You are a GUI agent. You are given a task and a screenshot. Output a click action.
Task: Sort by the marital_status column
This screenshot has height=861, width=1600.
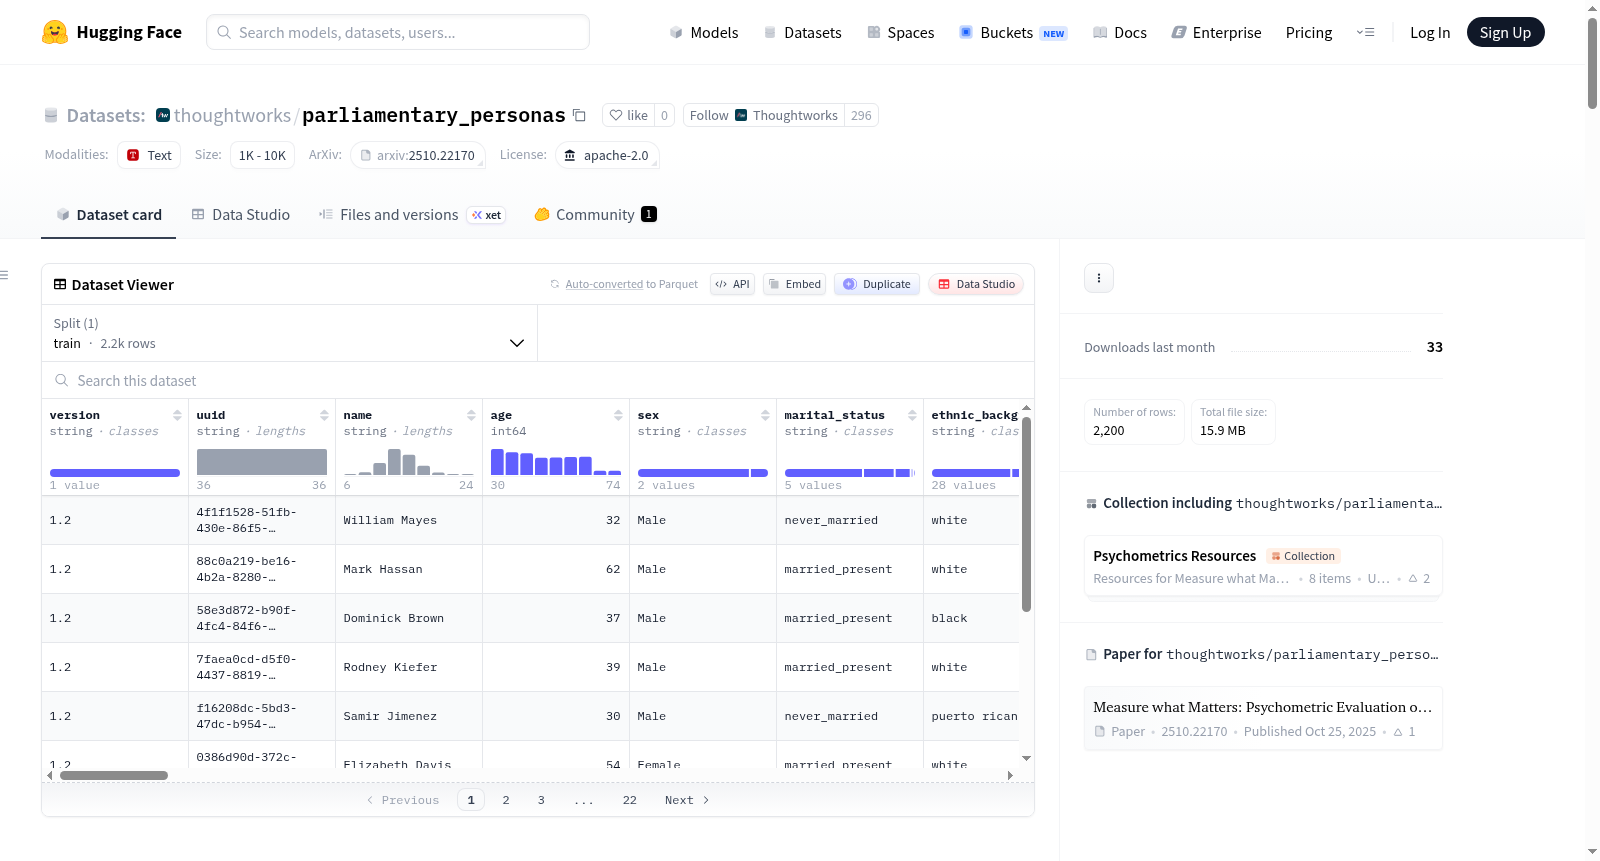click(912, 415)
